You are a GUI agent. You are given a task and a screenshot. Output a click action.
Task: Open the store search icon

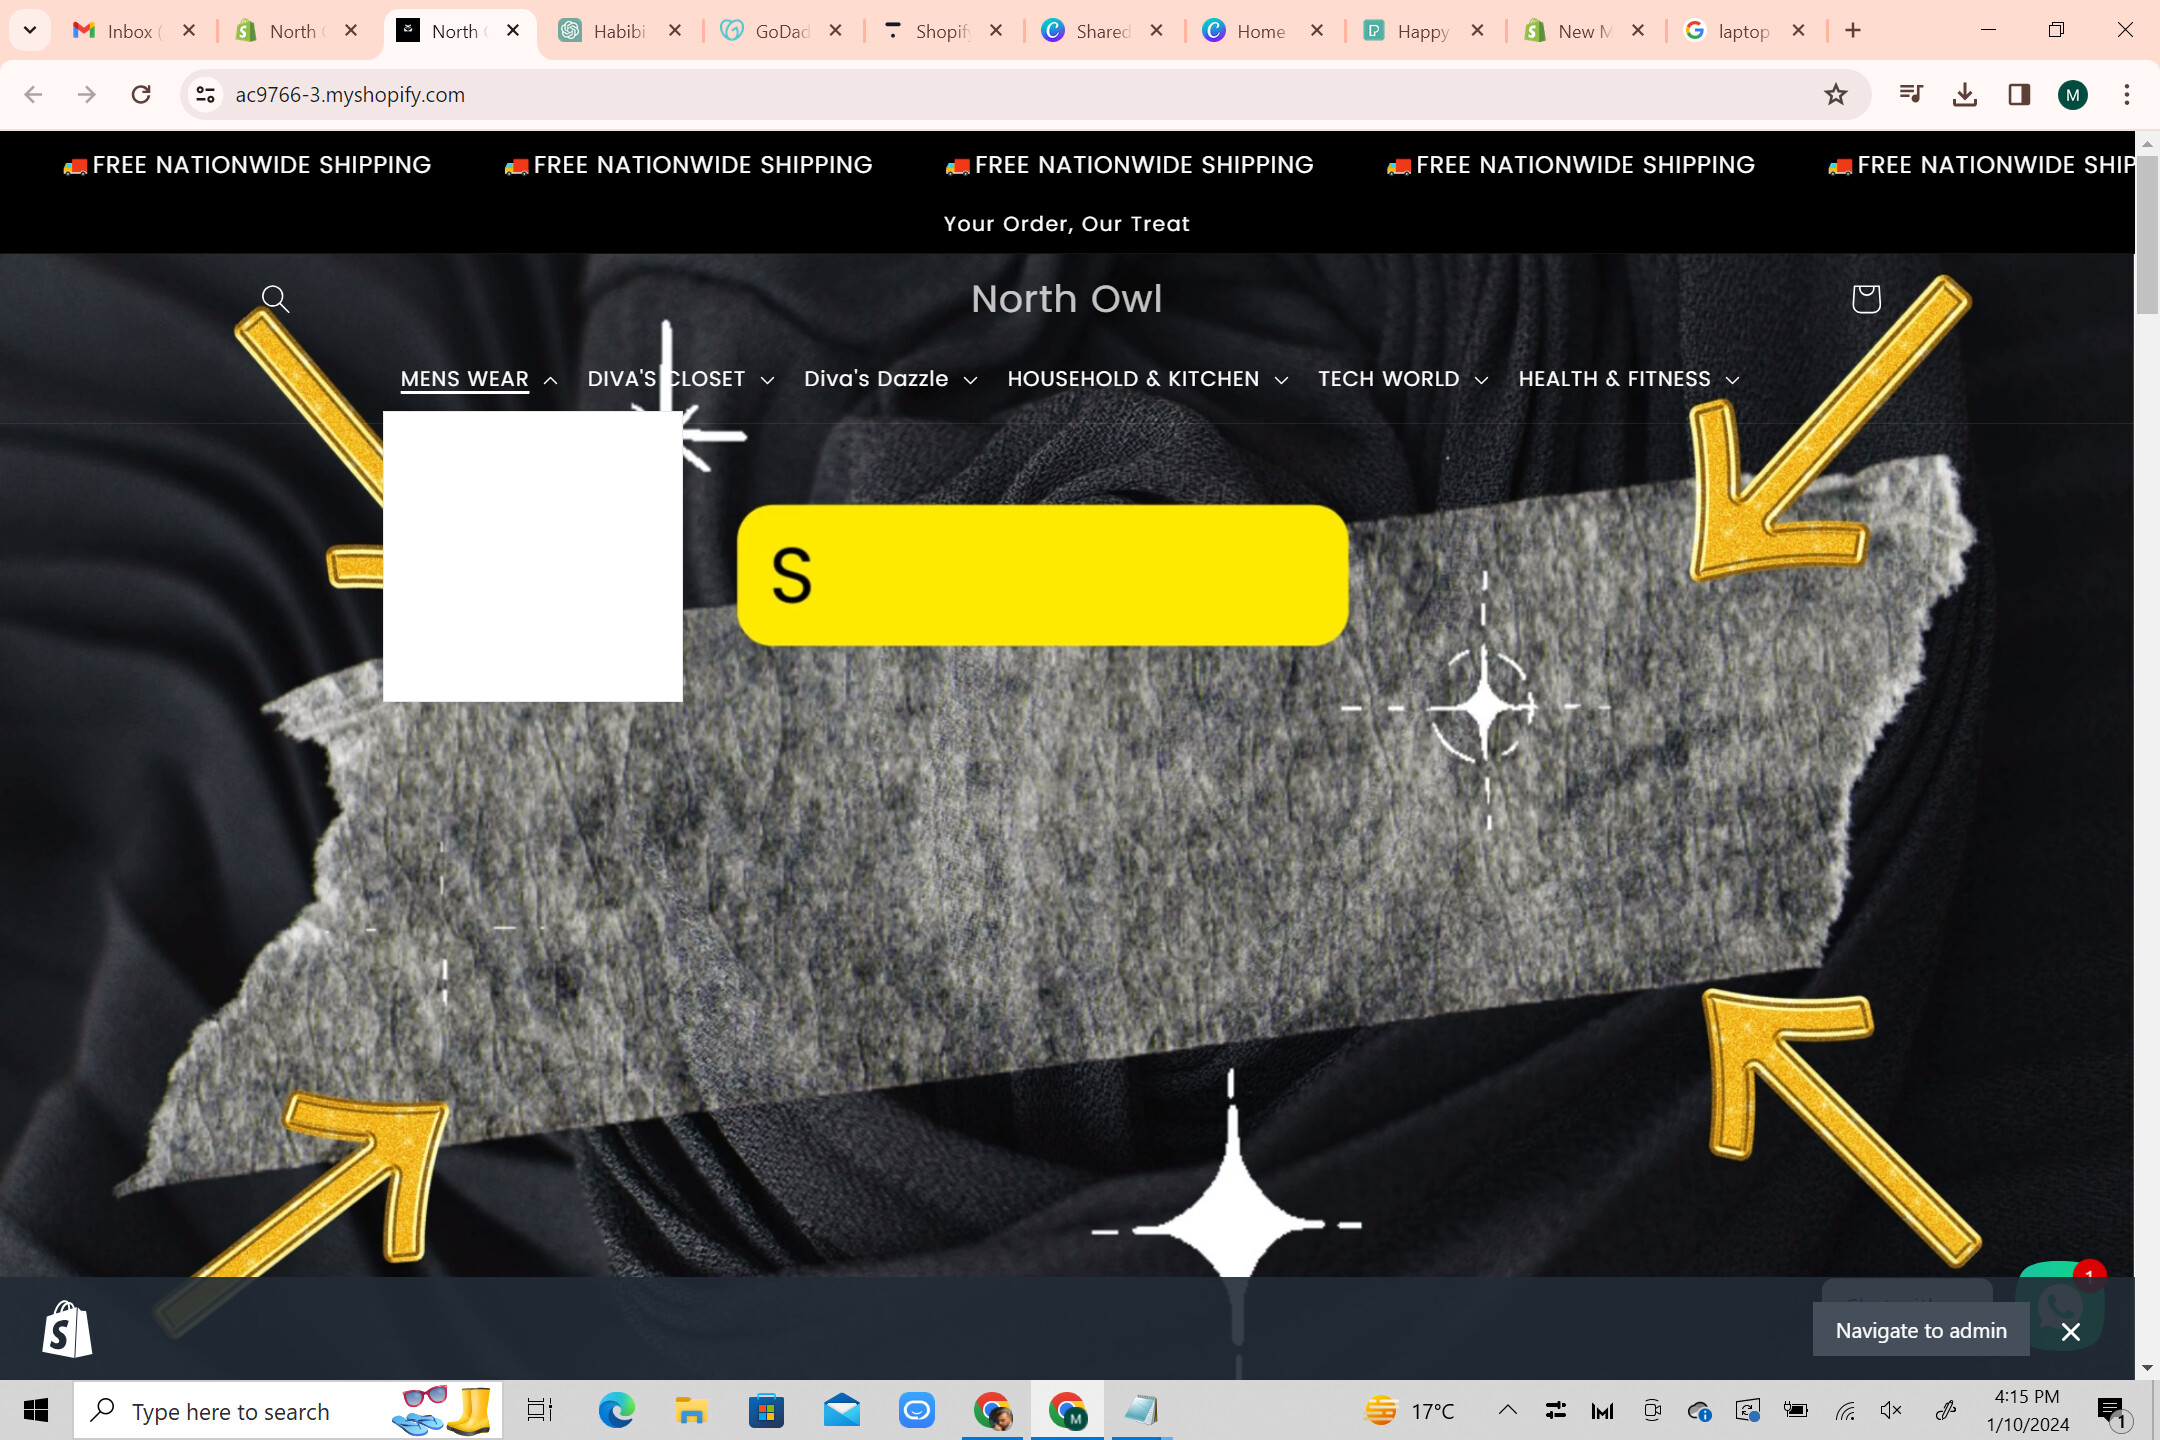[x=275, y=299]
